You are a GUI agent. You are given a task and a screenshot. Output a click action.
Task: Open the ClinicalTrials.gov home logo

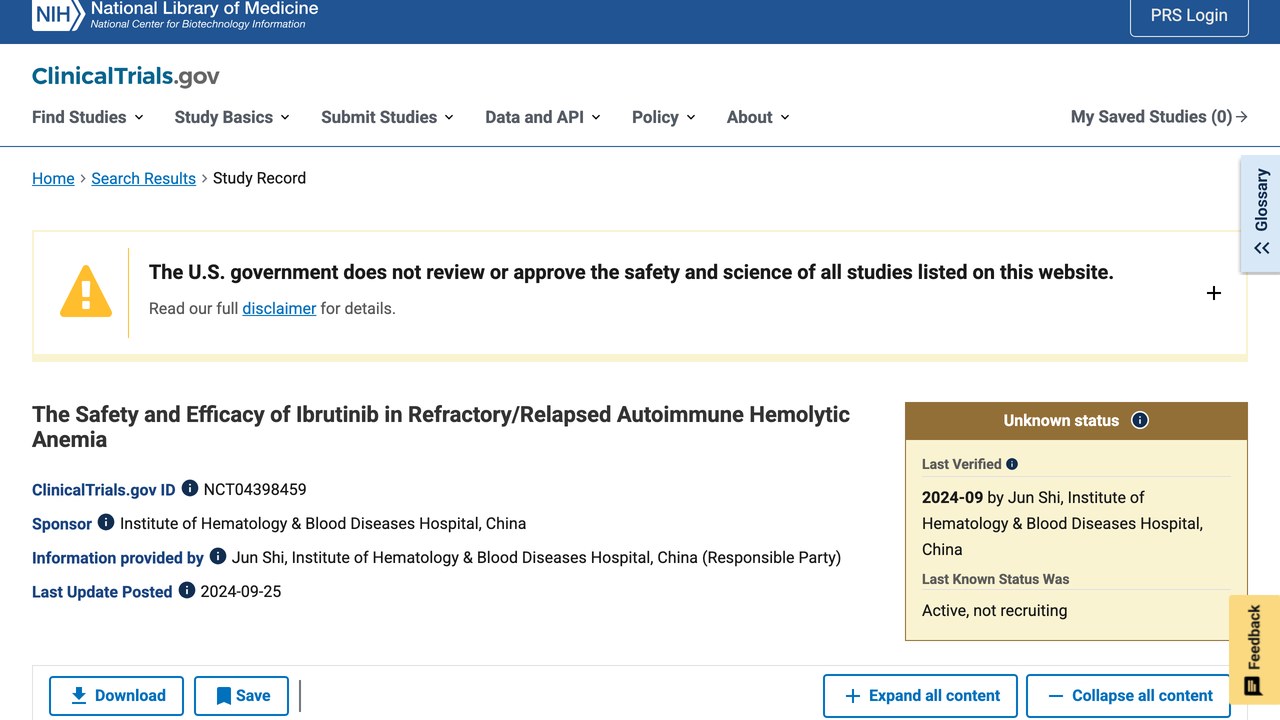click(126, 77)
